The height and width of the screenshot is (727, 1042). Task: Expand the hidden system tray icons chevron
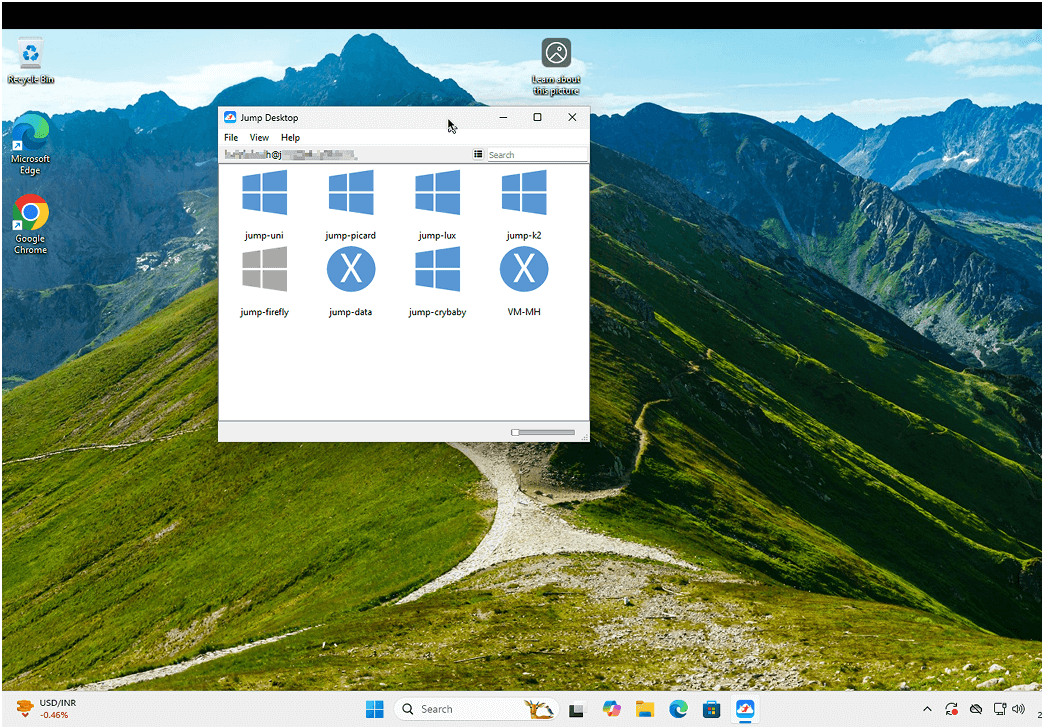pyautogui.click(x=927, y=710)
